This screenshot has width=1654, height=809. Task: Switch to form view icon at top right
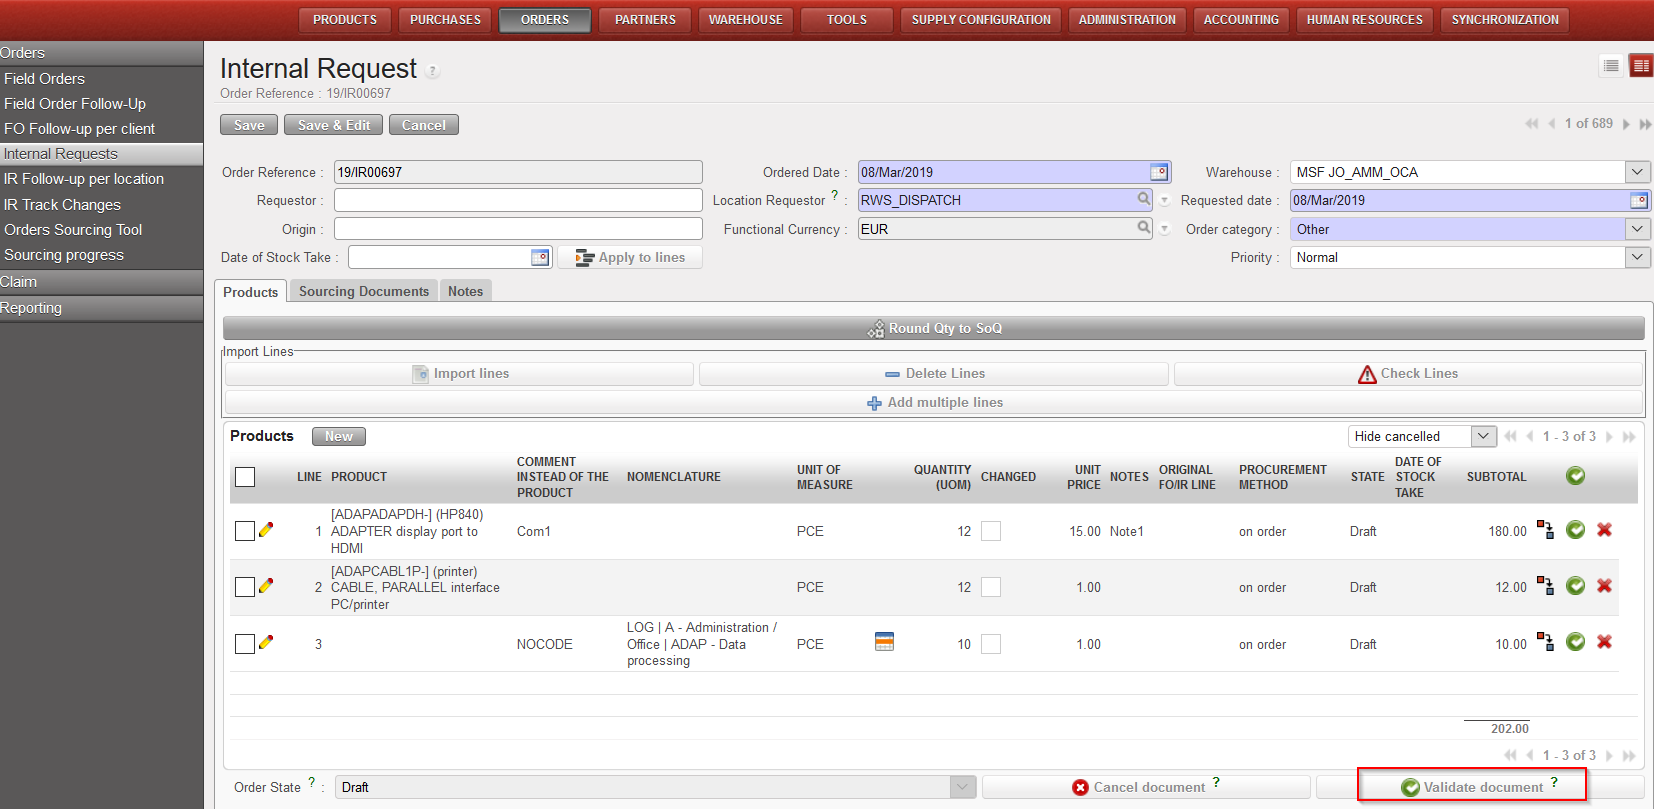tap(1641, 66)
